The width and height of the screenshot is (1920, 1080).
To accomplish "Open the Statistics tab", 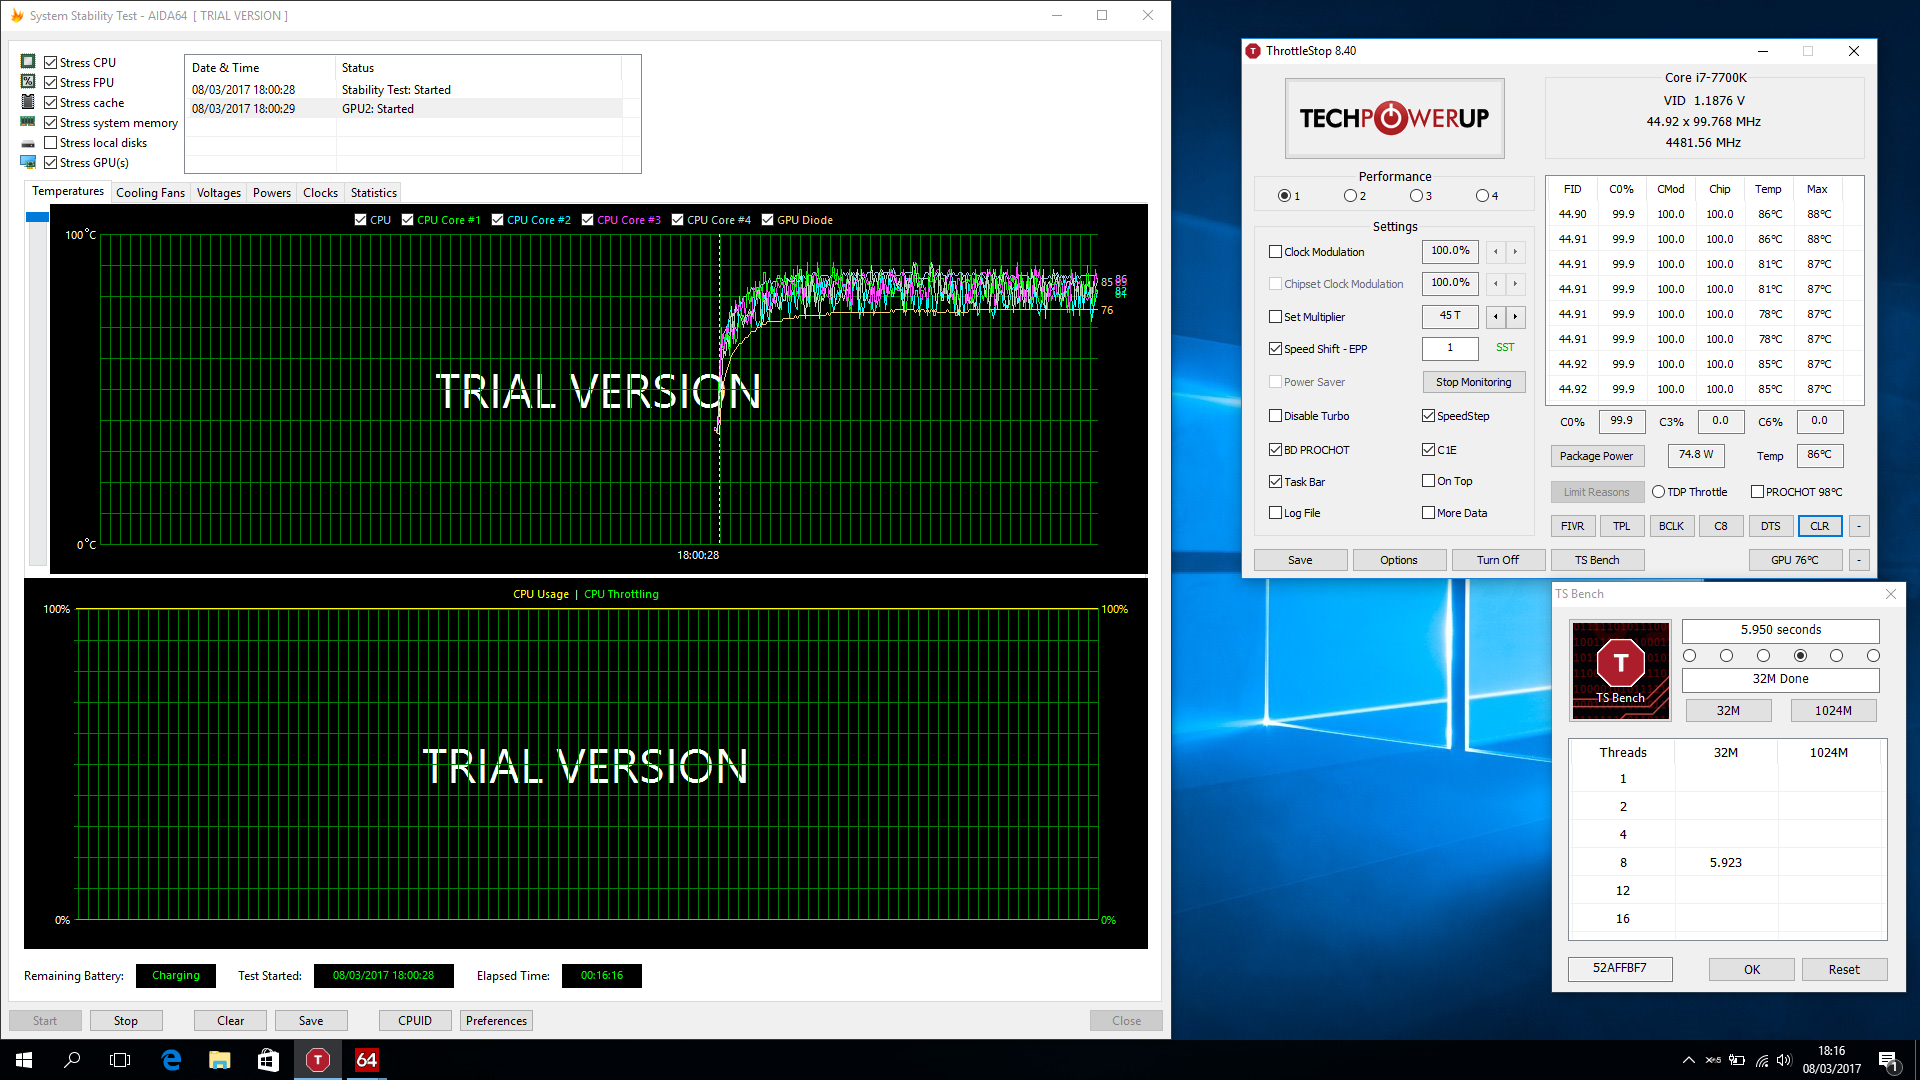I will [373, 193].
